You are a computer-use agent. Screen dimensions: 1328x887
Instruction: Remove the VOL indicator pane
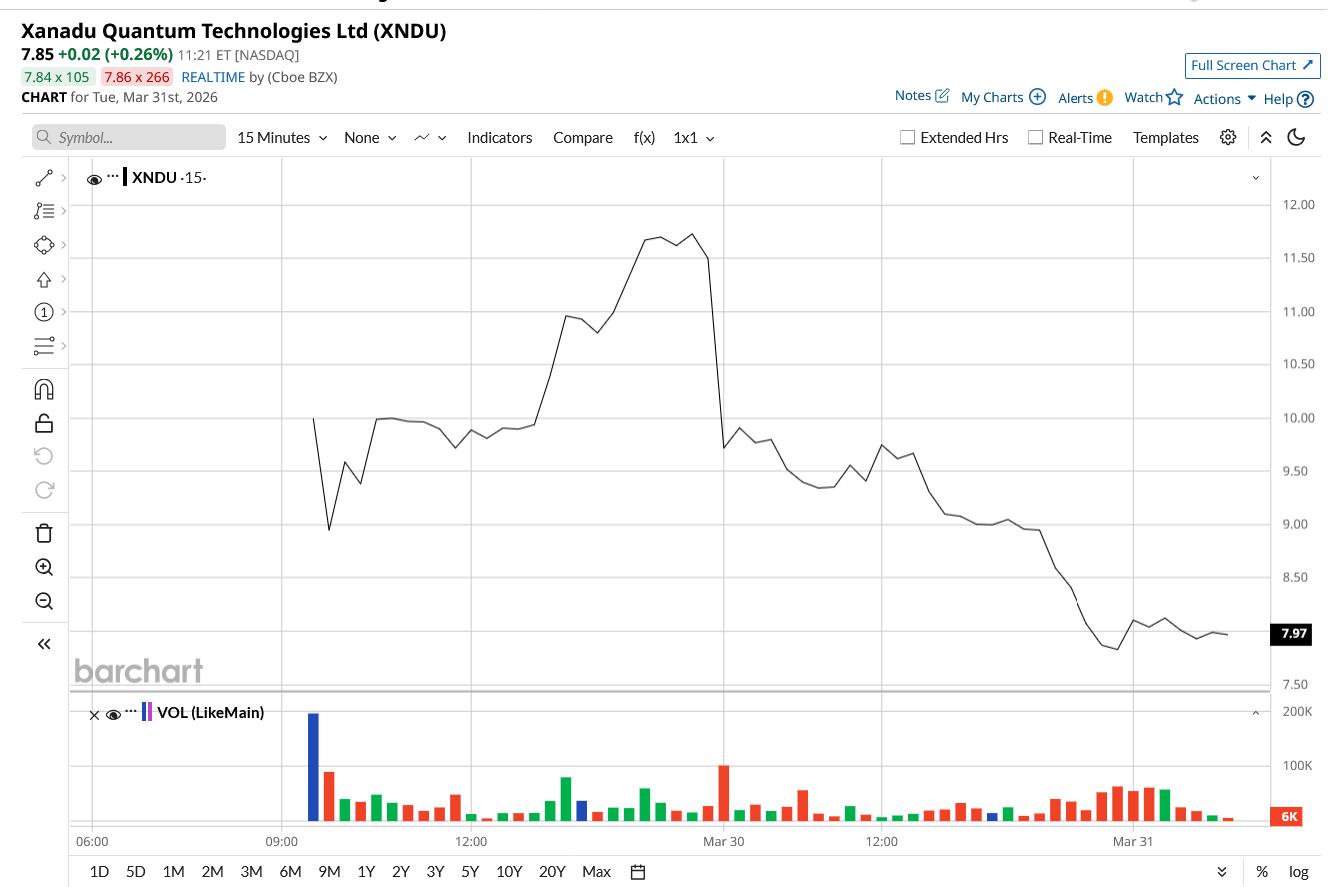point(94,715)
